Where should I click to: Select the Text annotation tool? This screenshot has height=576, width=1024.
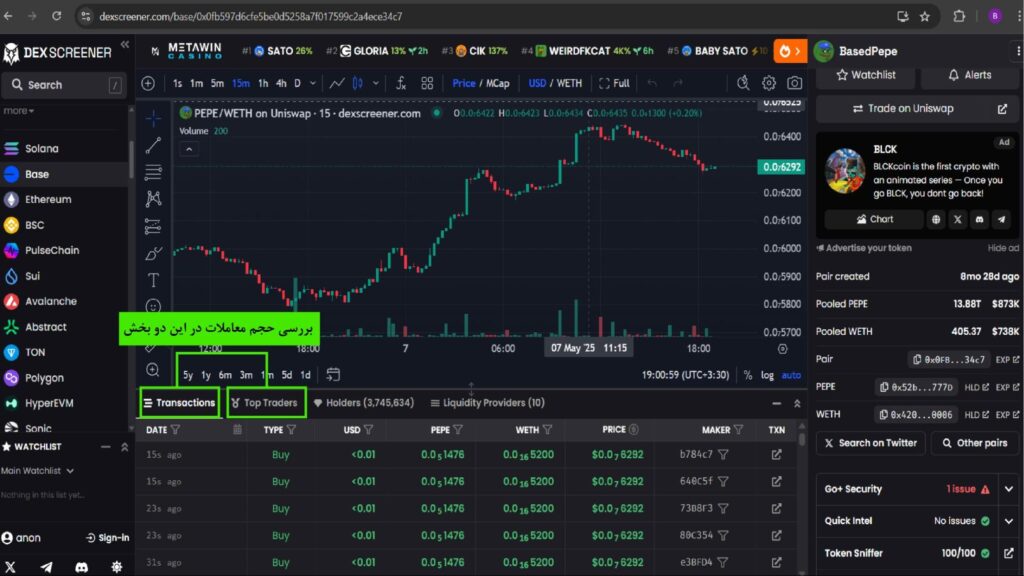click(x=153, y=280)
